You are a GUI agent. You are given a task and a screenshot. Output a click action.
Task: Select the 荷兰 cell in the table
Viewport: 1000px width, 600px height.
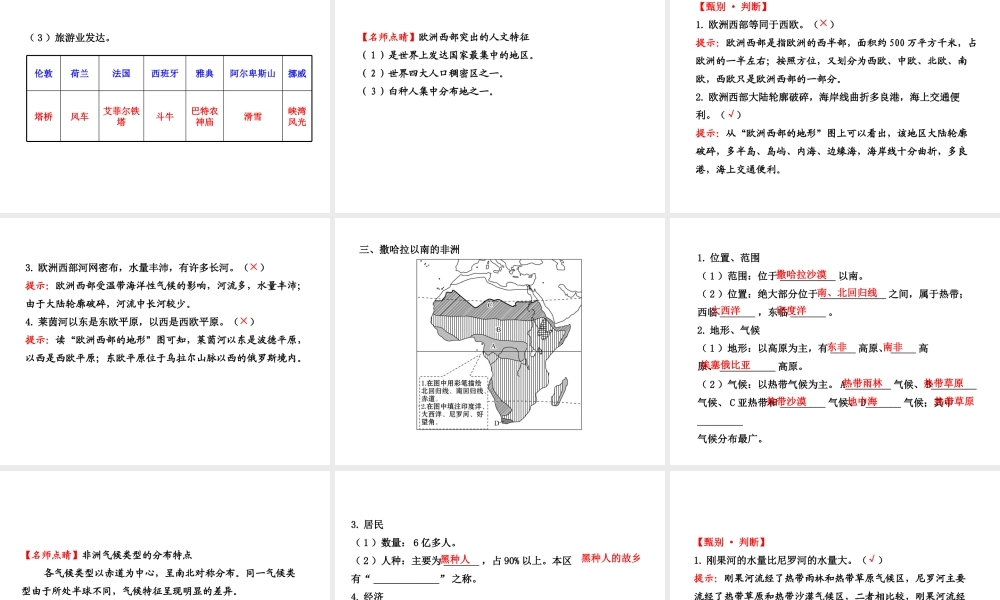80,73
